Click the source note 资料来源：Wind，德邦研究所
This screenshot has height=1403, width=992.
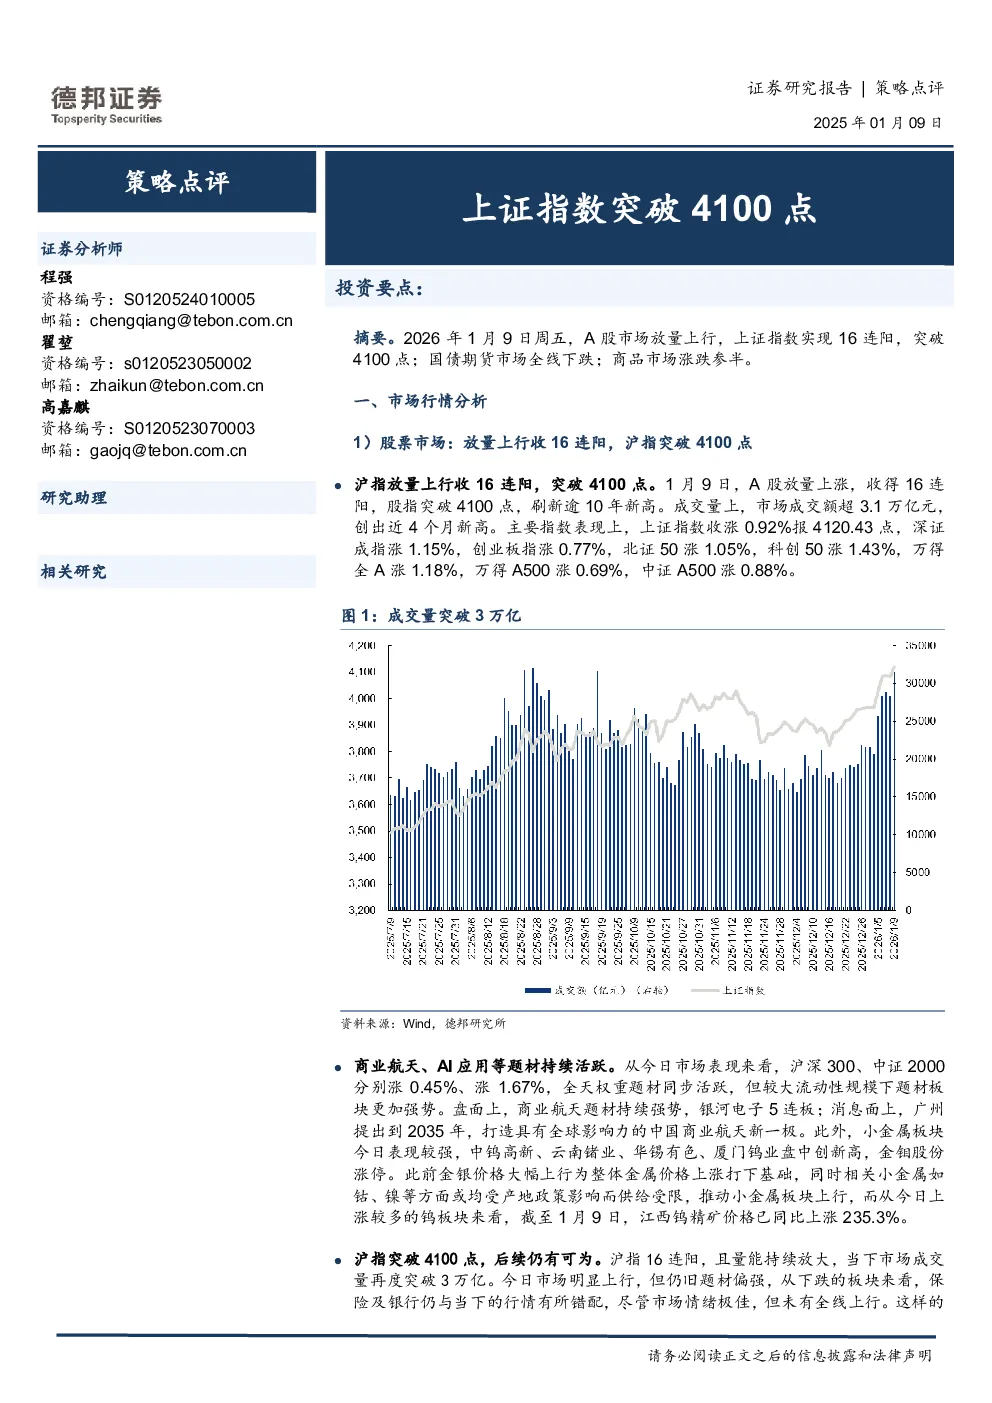423,1023
